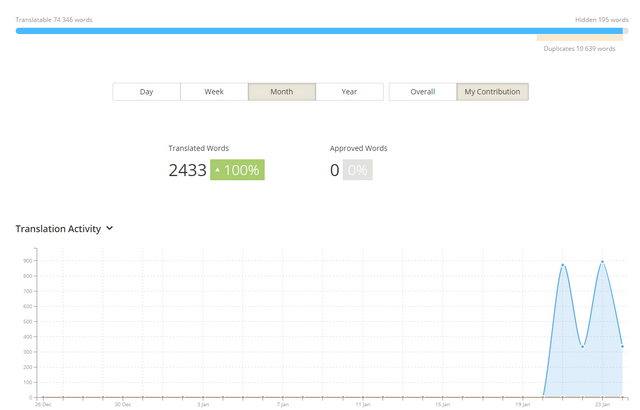
Task: Click the 26 Dec axis label
Action: pos(43,404)
